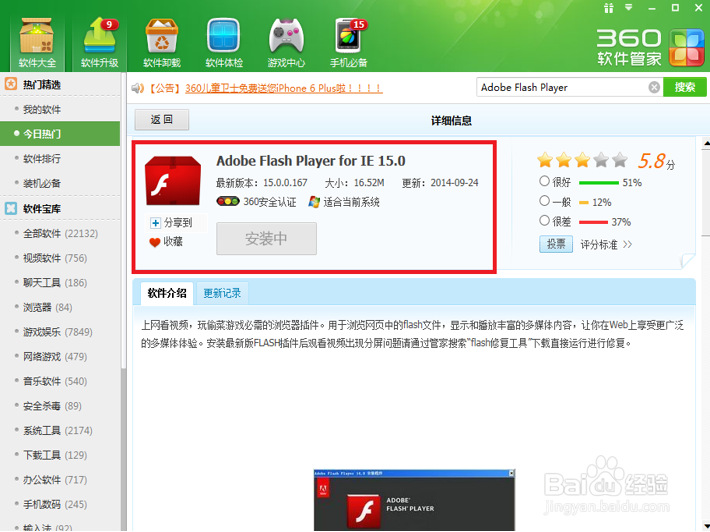Open the 软件升级 upgrade icon
Viewport: 710px width, 532px height.
(x=100, y=43)
